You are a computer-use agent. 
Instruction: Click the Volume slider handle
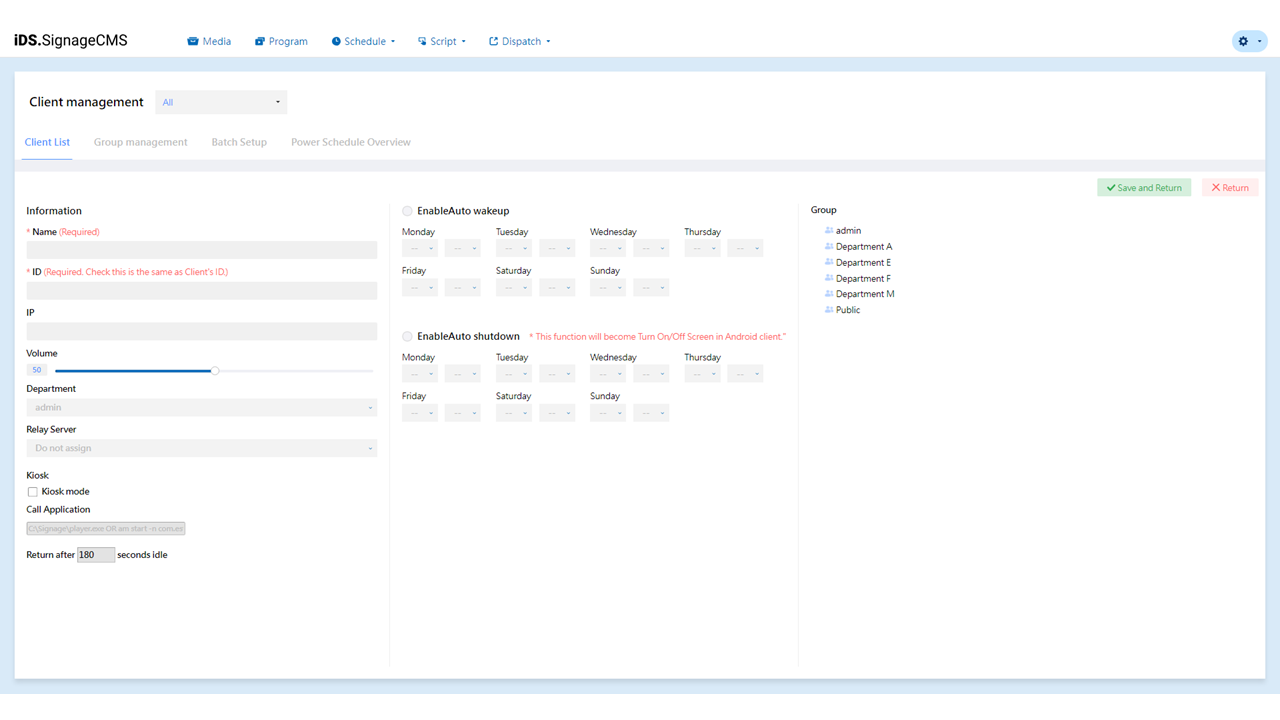pyautogui.click(x=215, y=371)
